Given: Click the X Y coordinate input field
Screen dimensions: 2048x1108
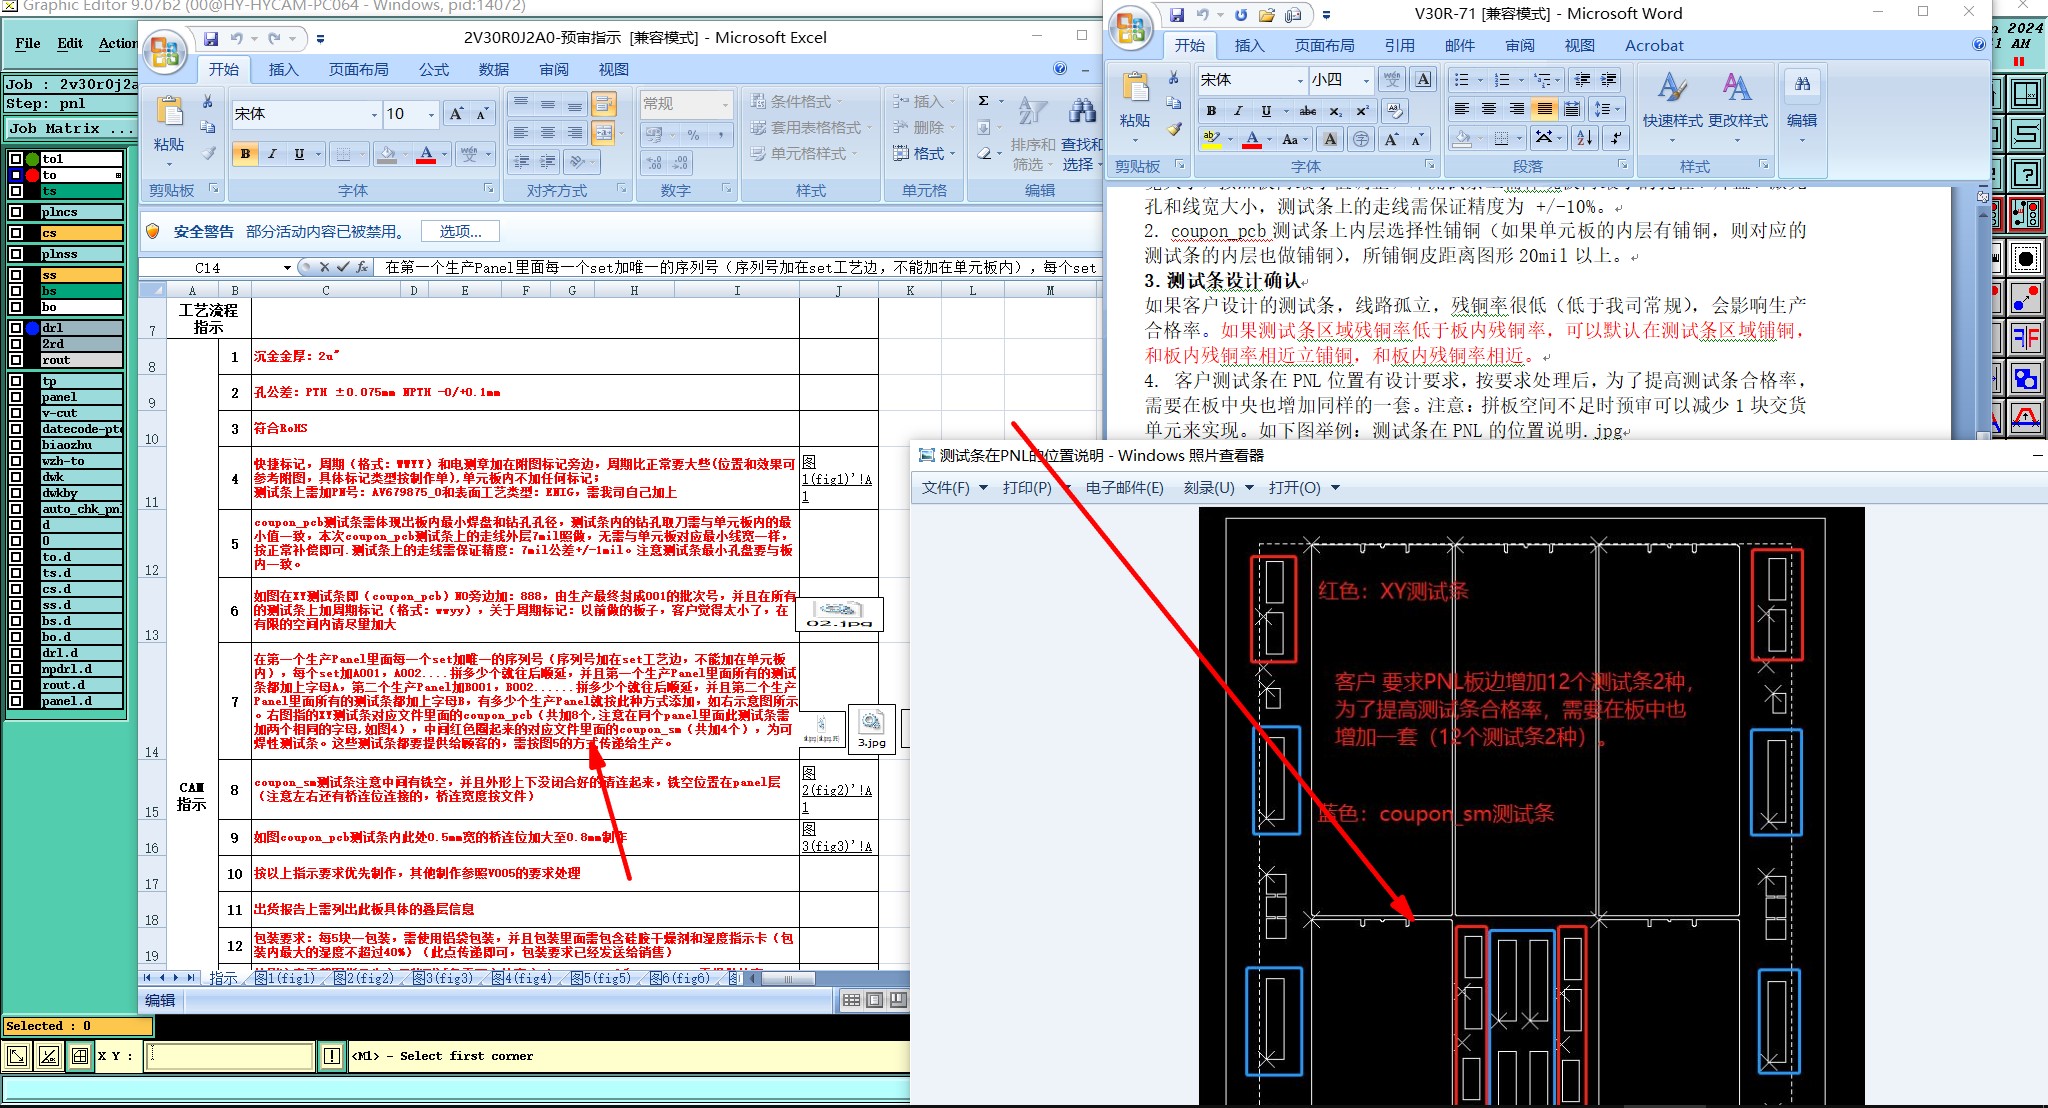Looking at the screenshot, I should coord(230,1056).
